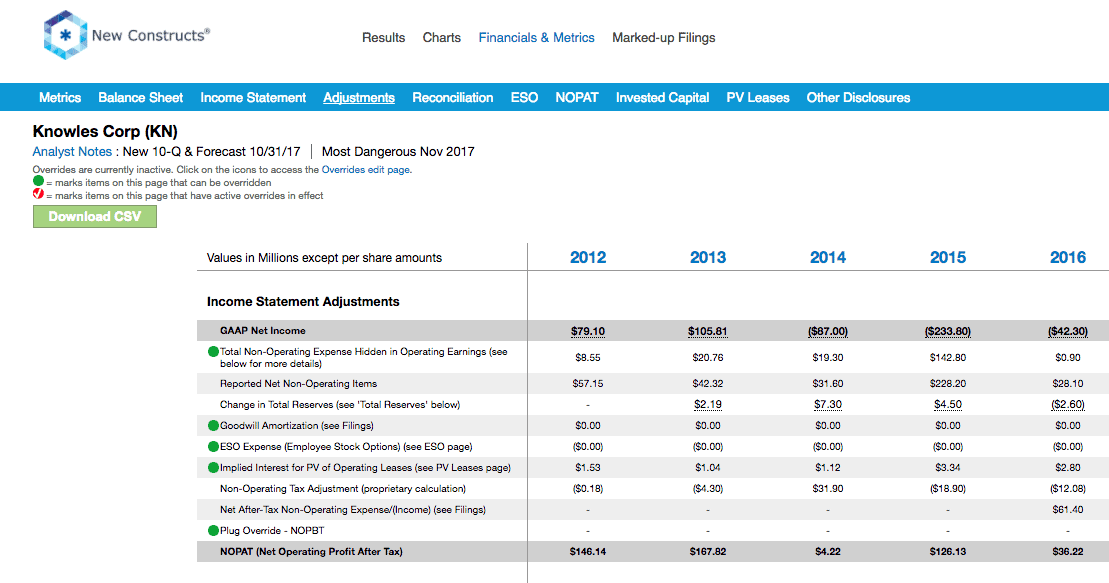The height and width of the screenshot is (583, 1109).
Task: Open the Income Statement tab
Action: click(253, 98)
